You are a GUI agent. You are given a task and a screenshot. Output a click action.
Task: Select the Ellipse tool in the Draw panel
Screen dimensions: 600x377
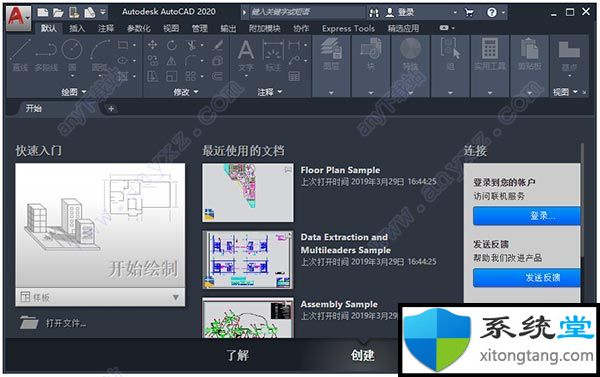tap(123, 60)
